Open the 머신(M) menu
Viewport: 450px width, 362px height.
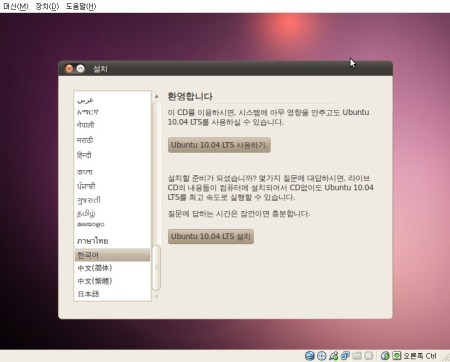point(16,6)
